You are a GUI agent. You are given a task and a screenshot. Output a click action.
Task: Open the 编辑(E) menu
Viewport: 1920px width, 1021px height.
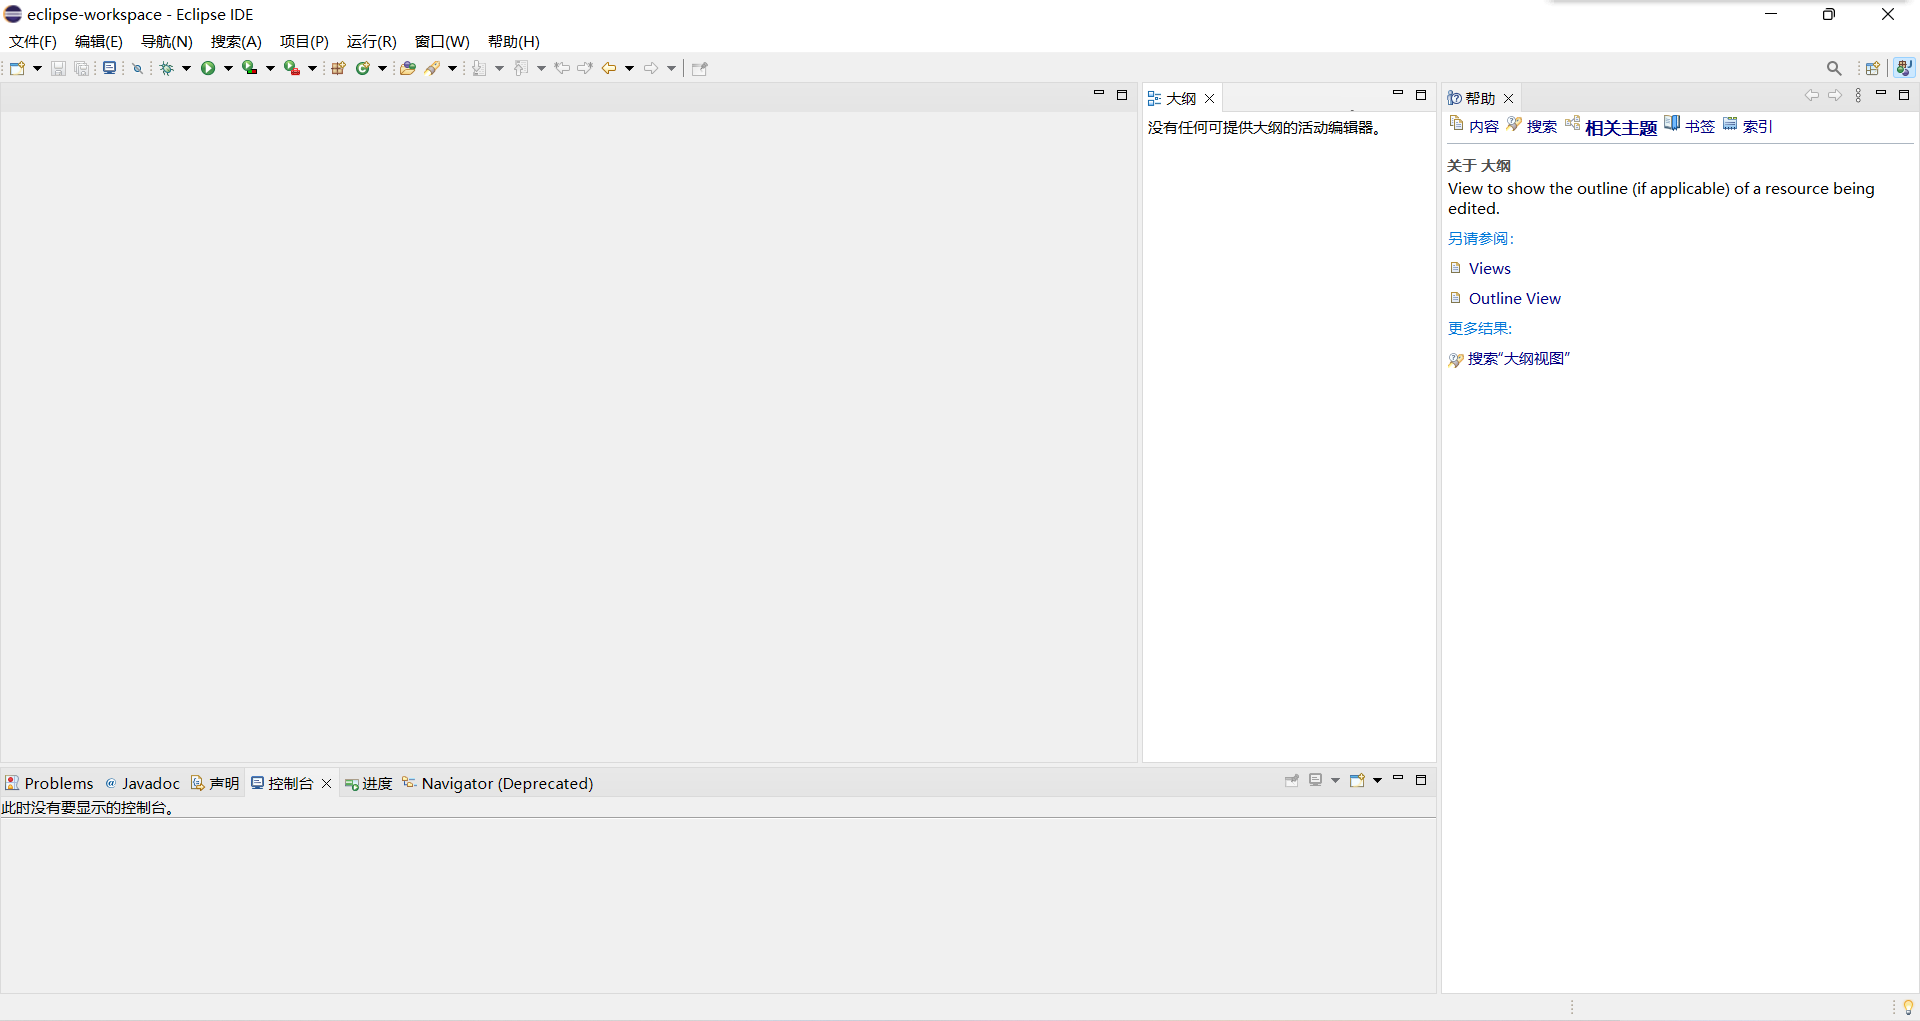pos(99,41)
